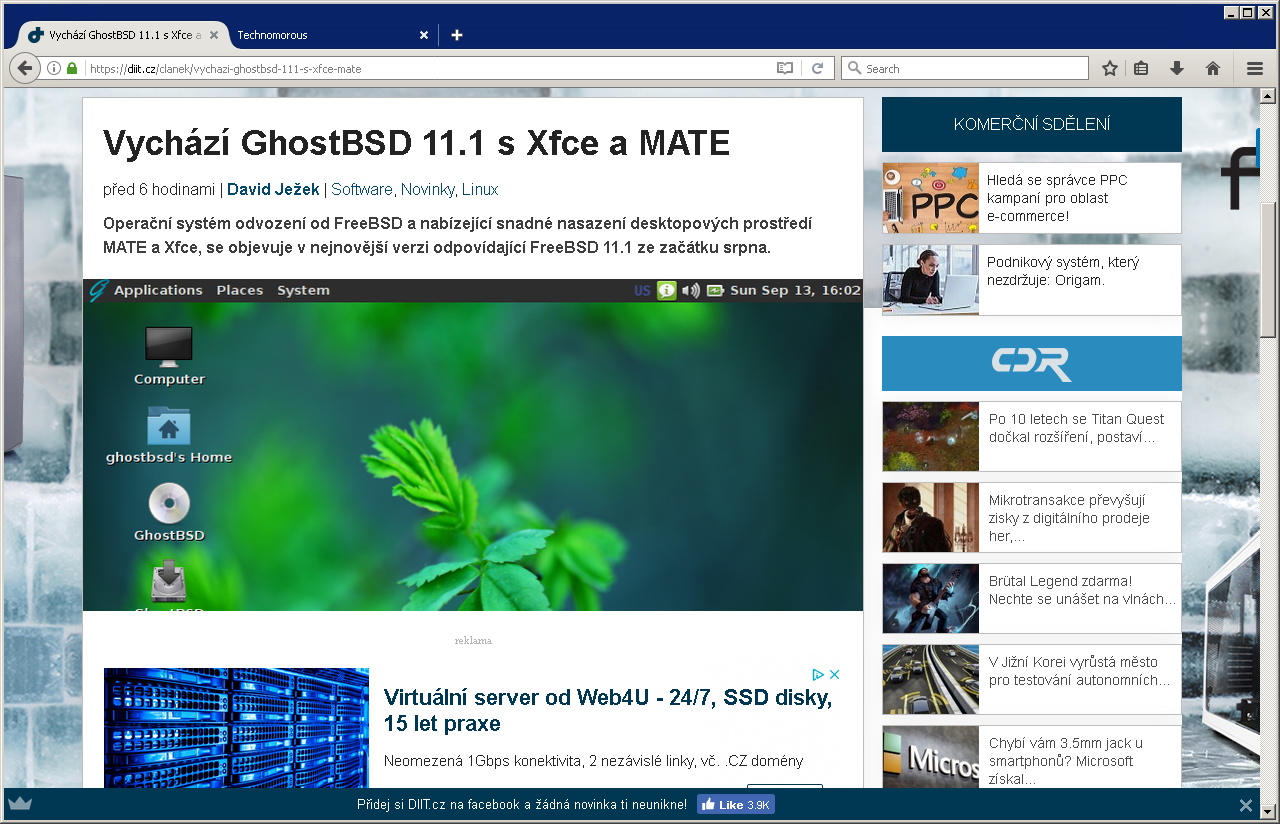
Task: Open the Hledá se správce PPC article
Action: (x=1057, y=198)
